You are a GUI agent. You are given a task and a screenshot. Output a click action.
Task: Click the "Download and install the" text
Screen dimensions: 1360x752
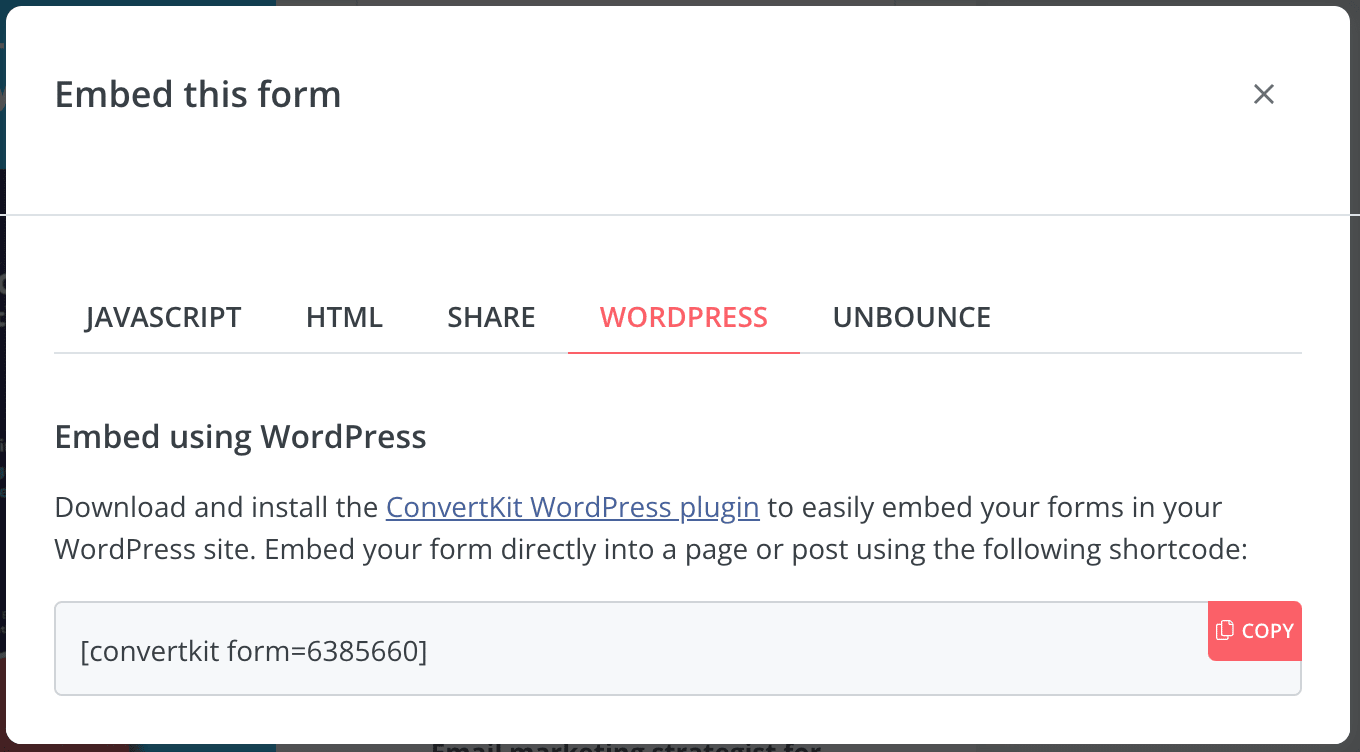point(217,507)
